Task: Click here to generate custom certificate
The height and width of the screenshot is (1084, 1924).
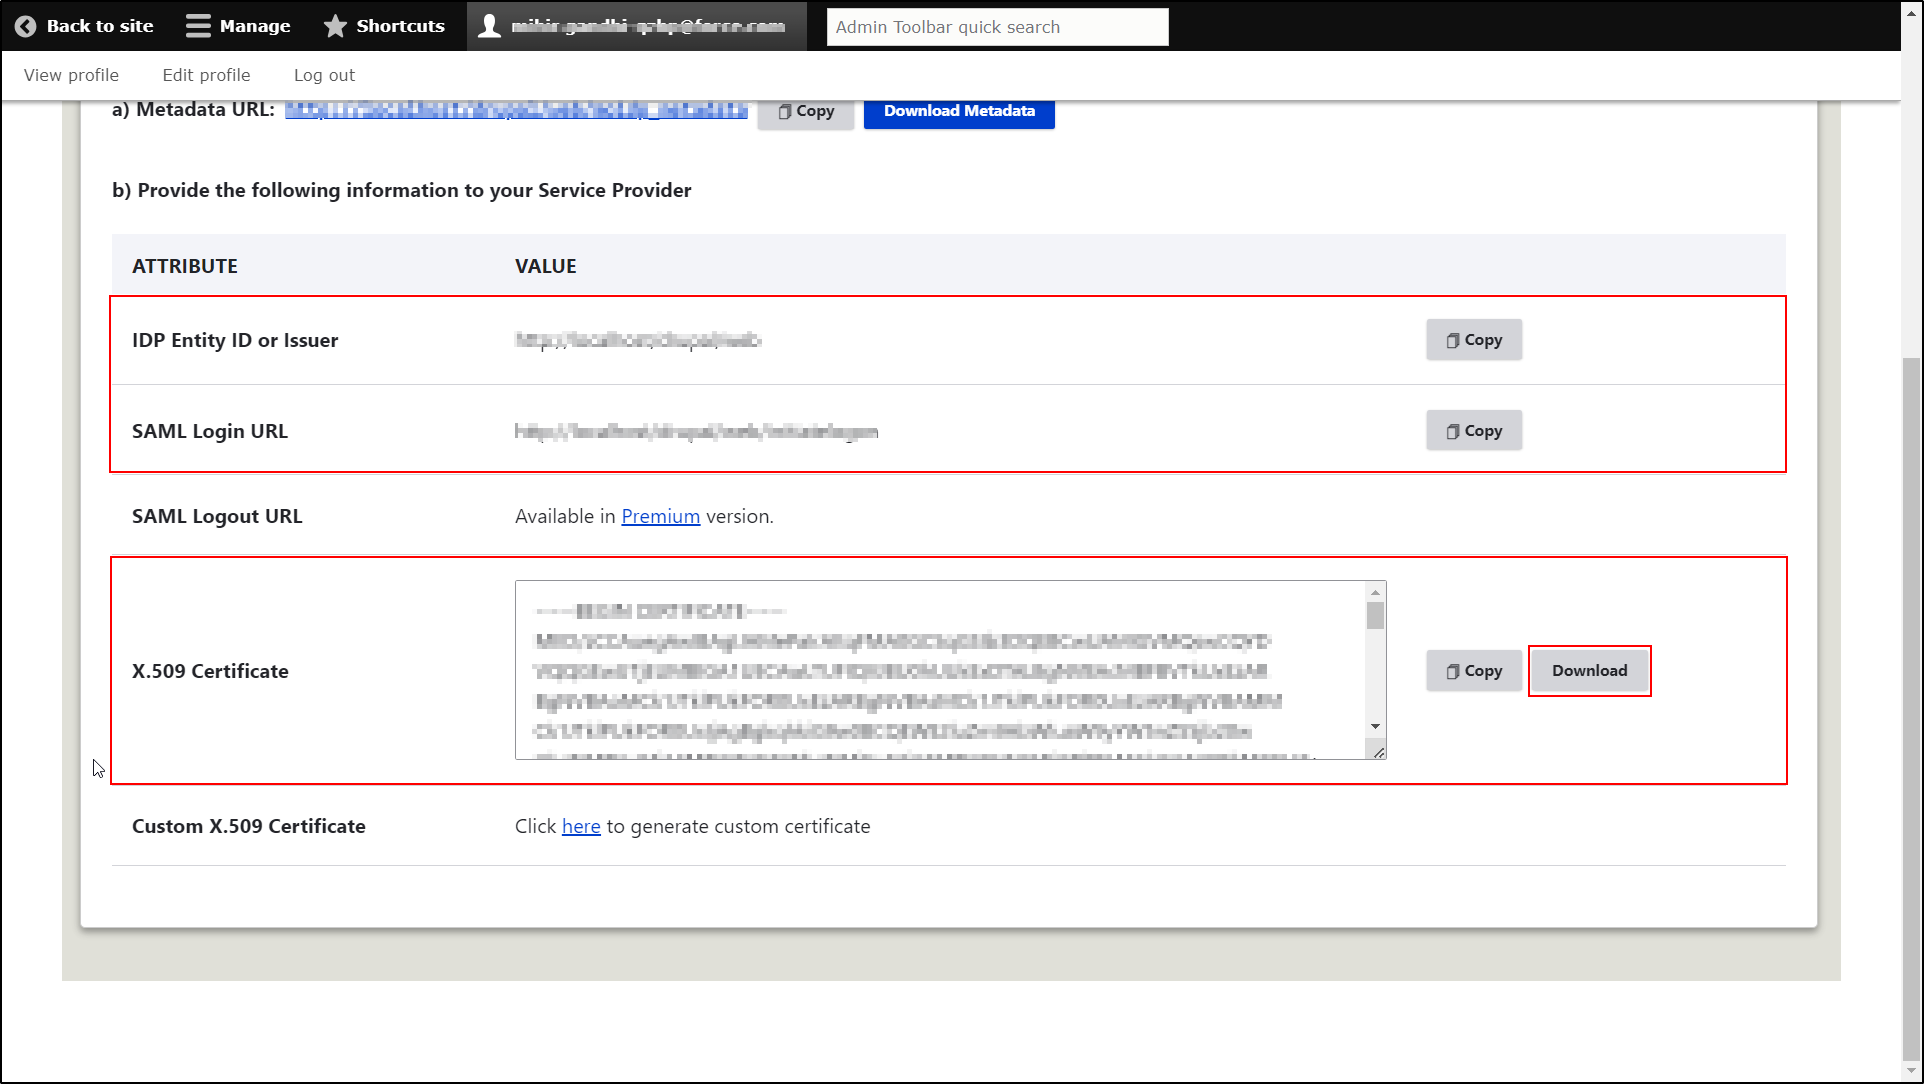Action: coord(581,826)
